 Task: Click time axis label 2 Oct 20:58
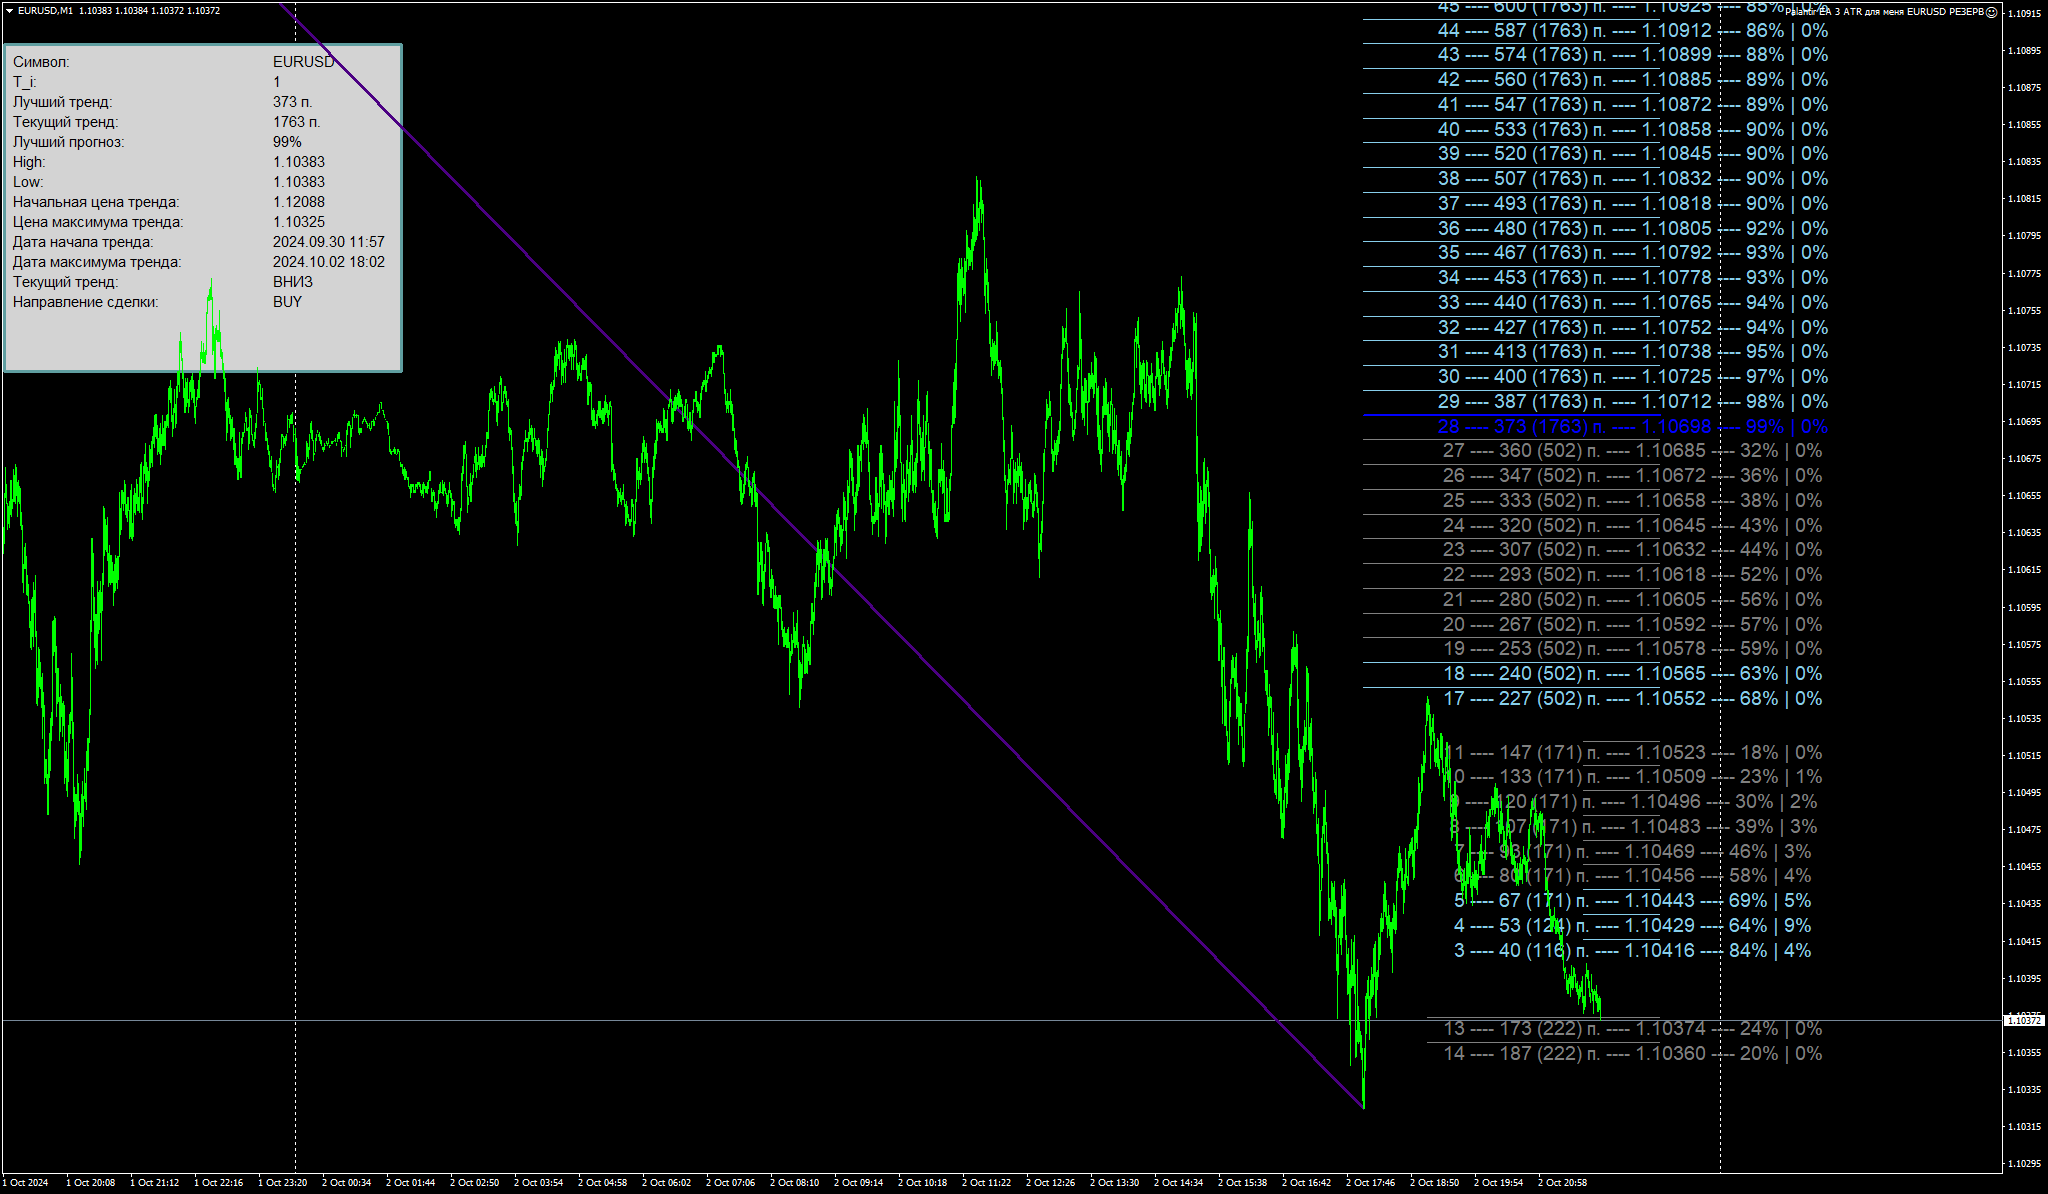(x=1562, y=1183)
